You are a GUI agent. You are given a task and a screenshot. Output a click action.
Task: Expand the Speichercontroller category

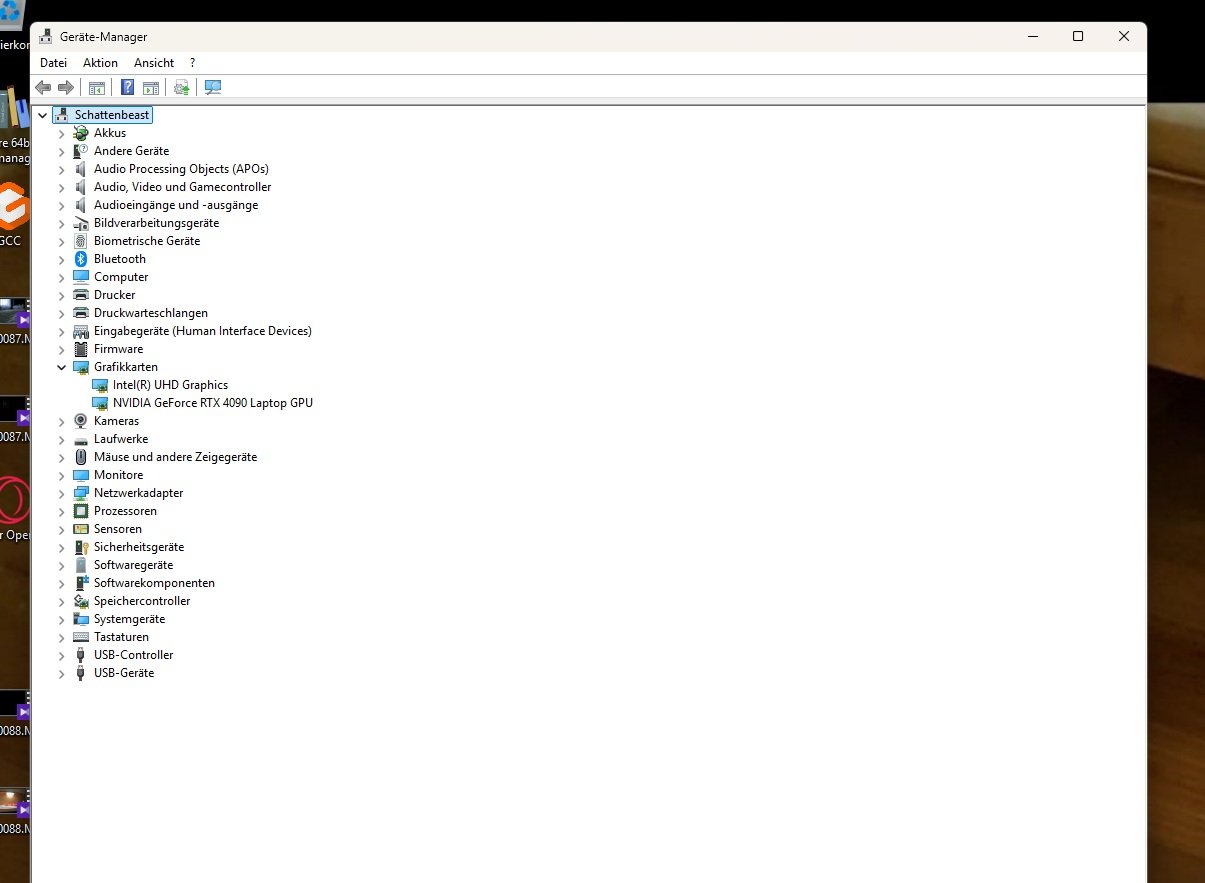[x=61, y=601]
